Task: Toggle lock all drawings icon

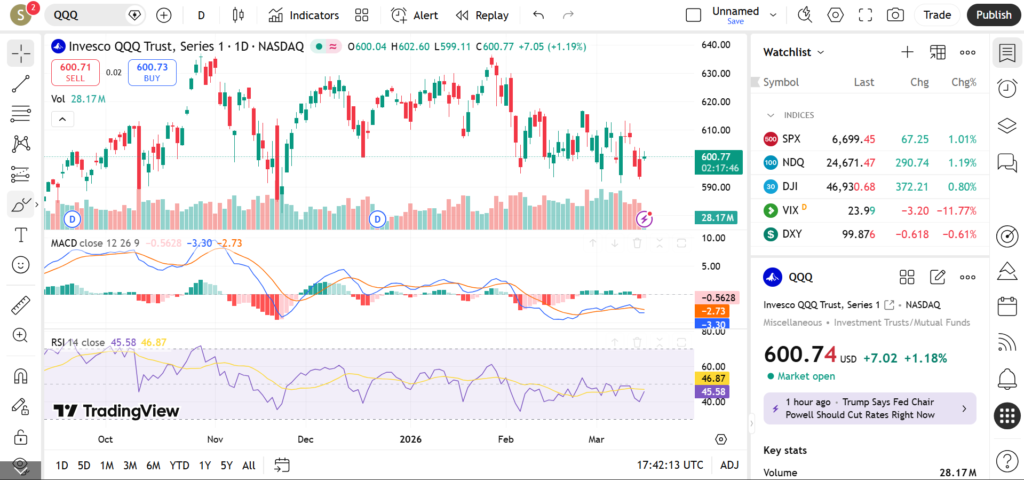Action: pyautogui.click(x=20, y=437)
